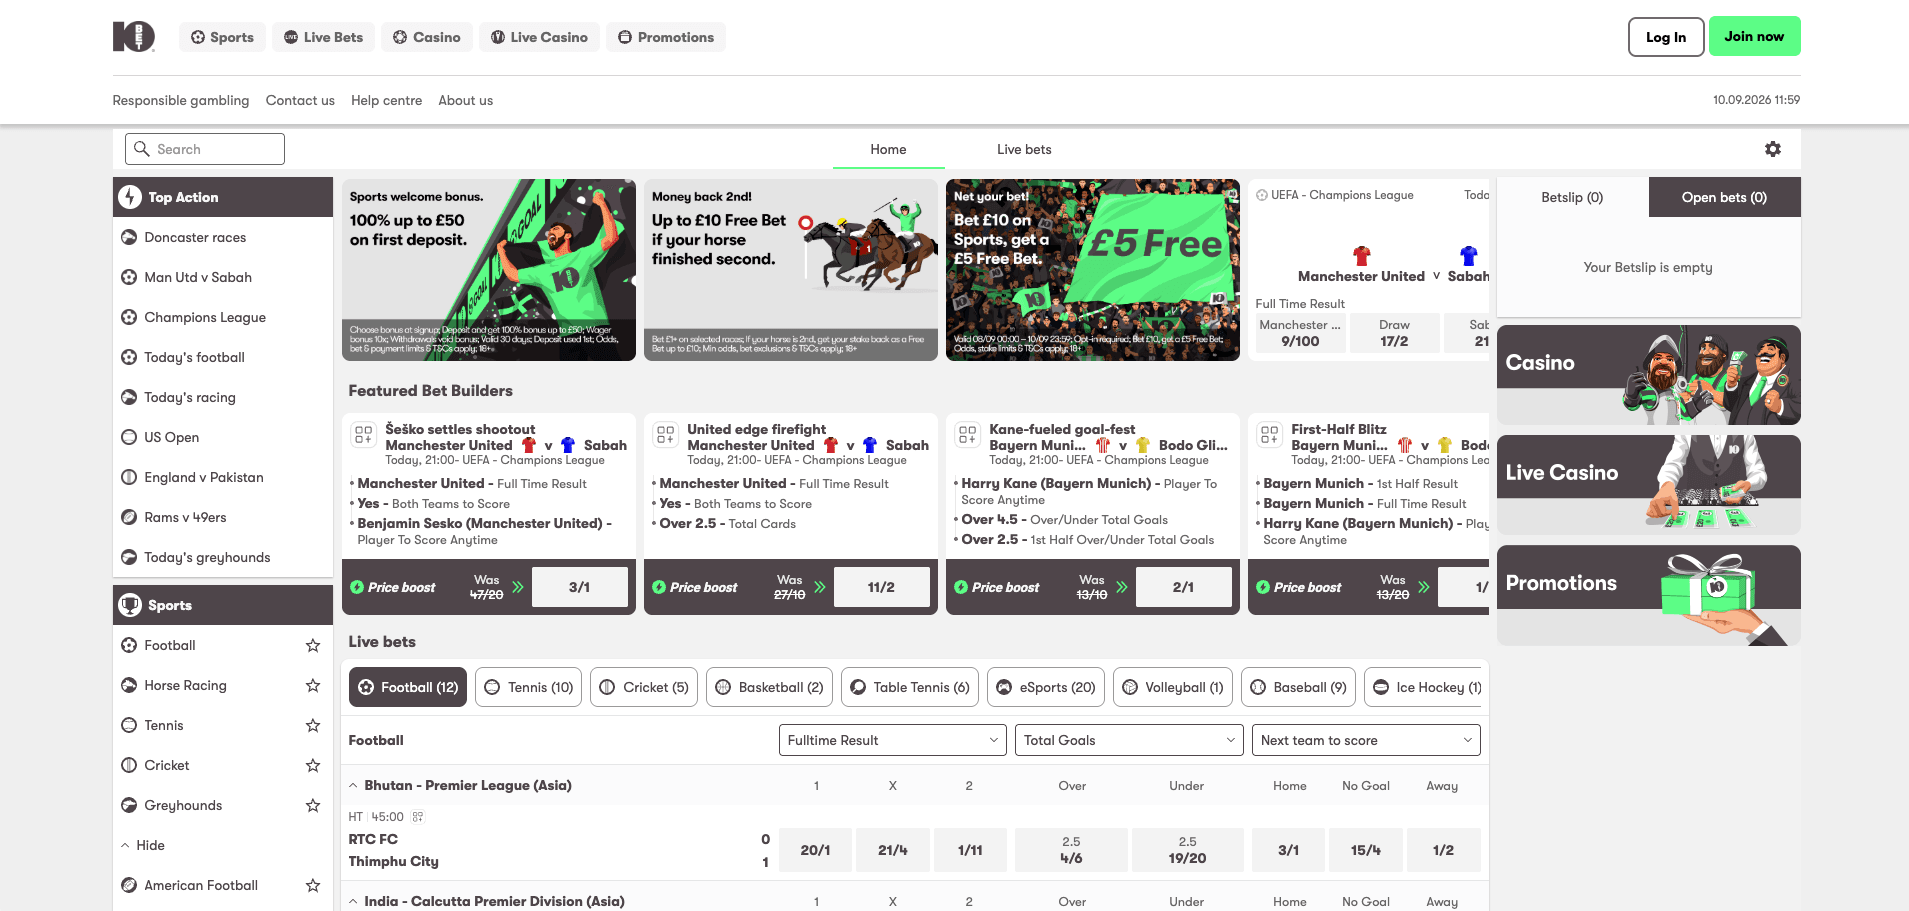
Task: Click the Join now button
Action: [1754, 36]
